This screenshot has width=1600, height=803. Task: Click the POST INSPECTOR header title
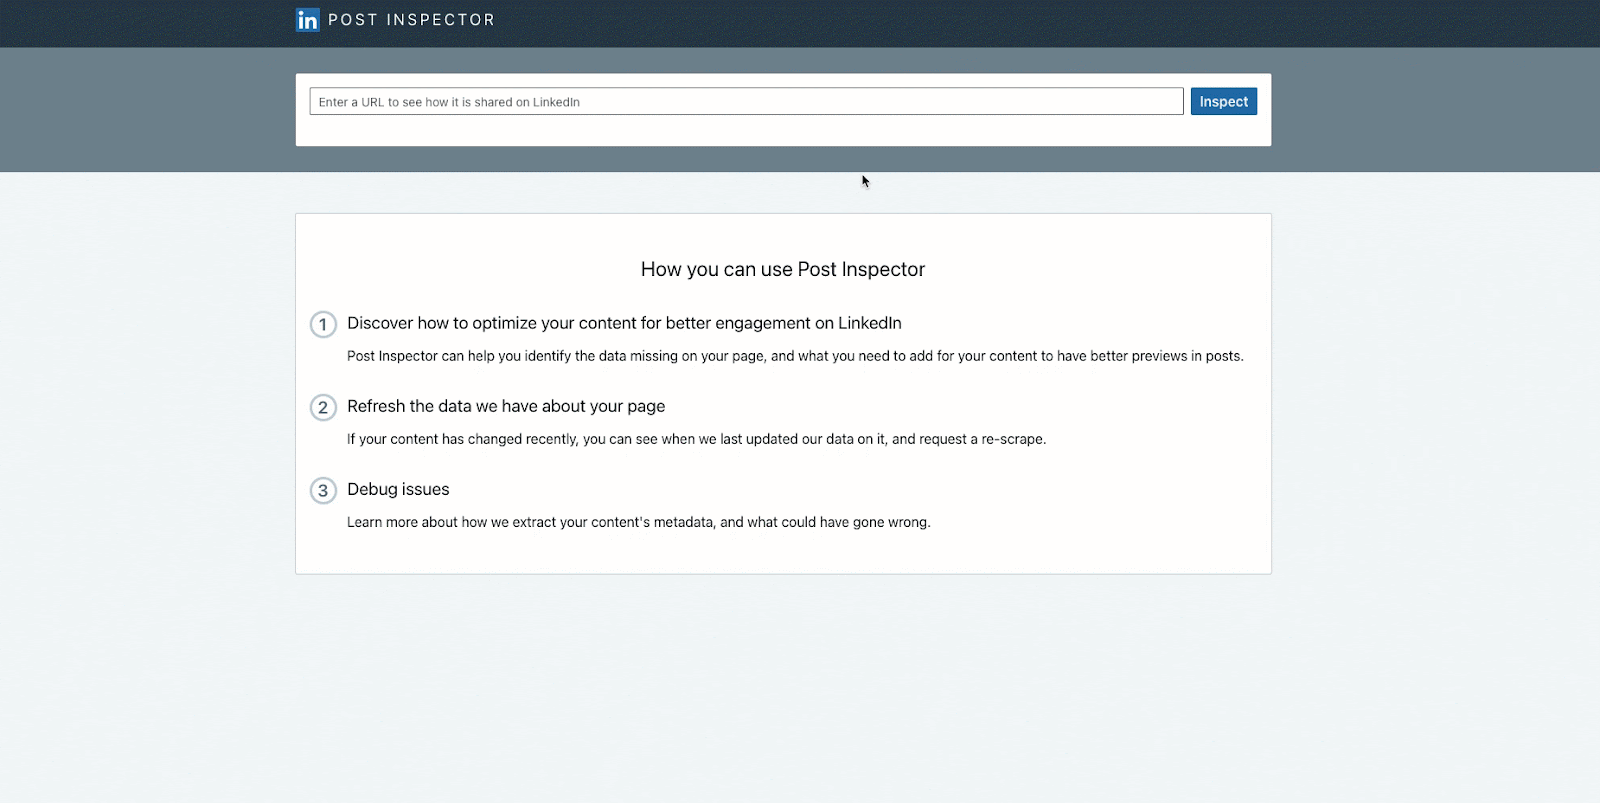tap(411, 20)
